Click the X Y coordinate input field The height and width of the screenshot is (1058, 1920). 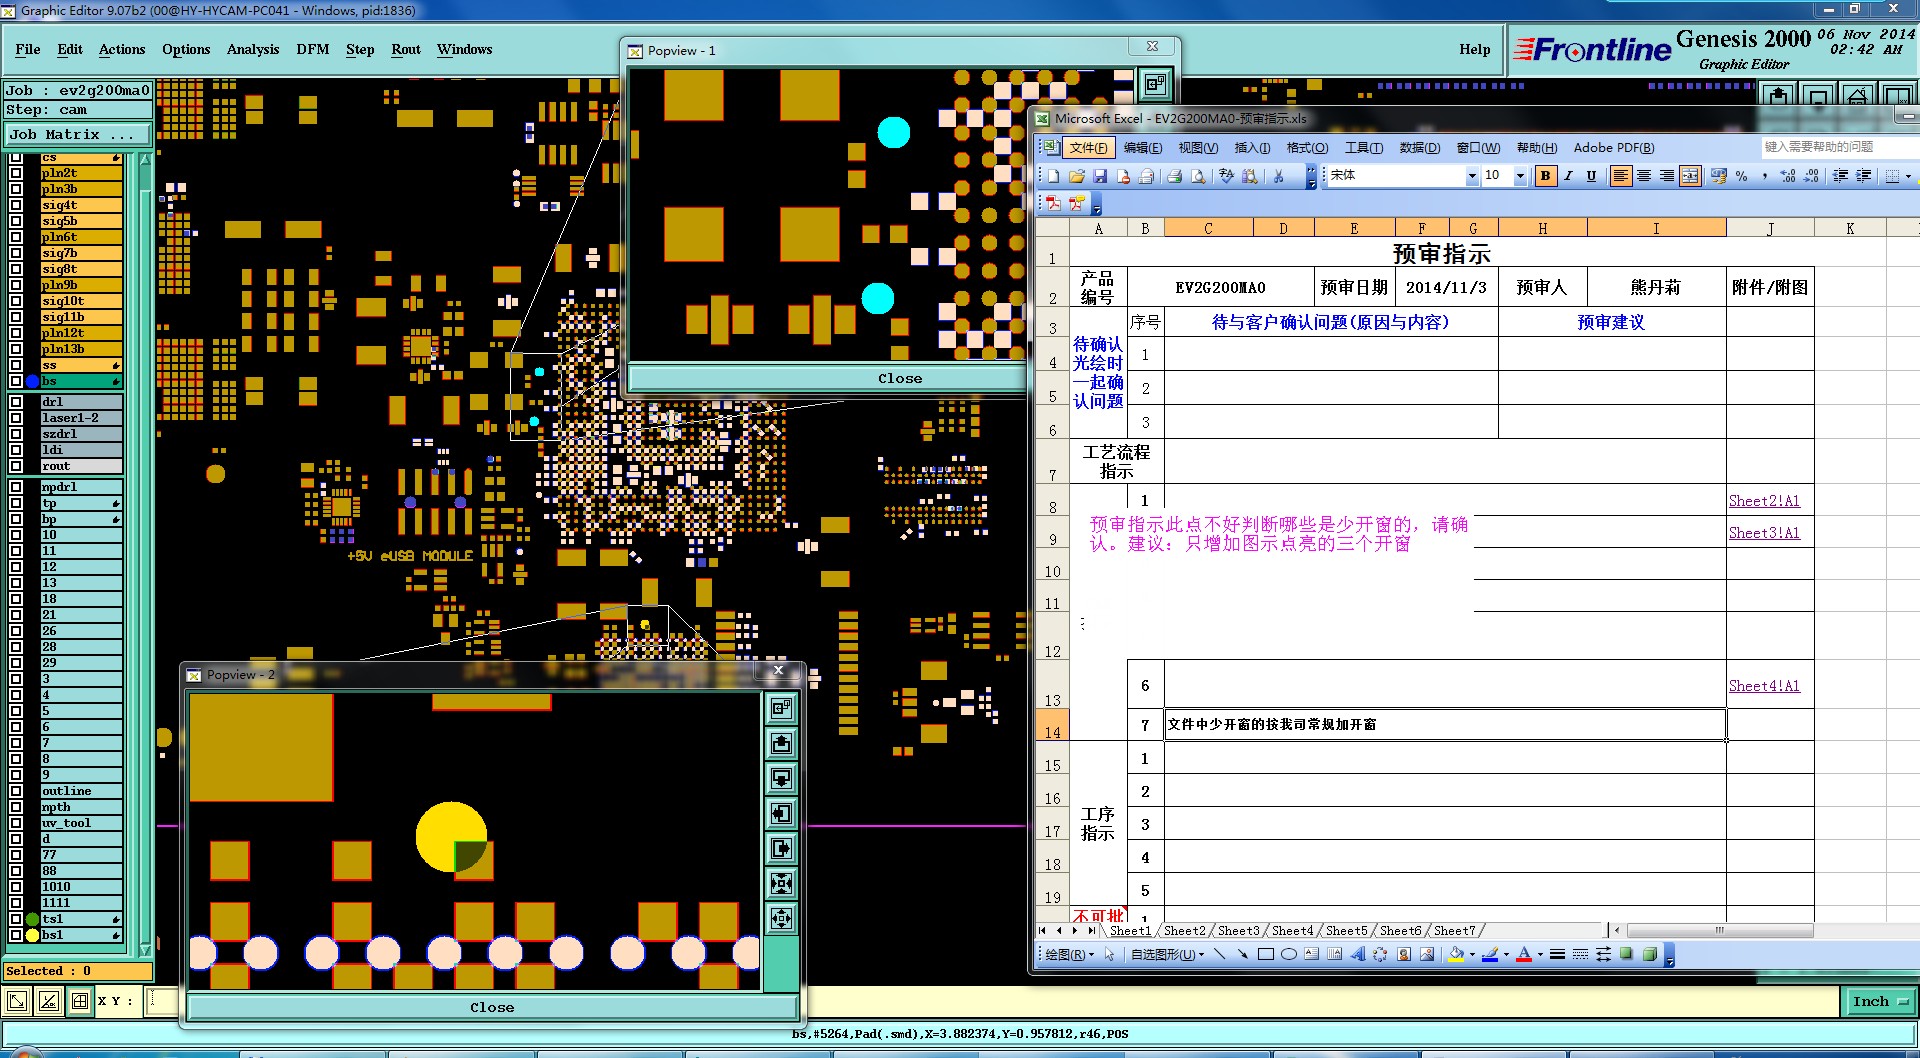(162, 1000)
